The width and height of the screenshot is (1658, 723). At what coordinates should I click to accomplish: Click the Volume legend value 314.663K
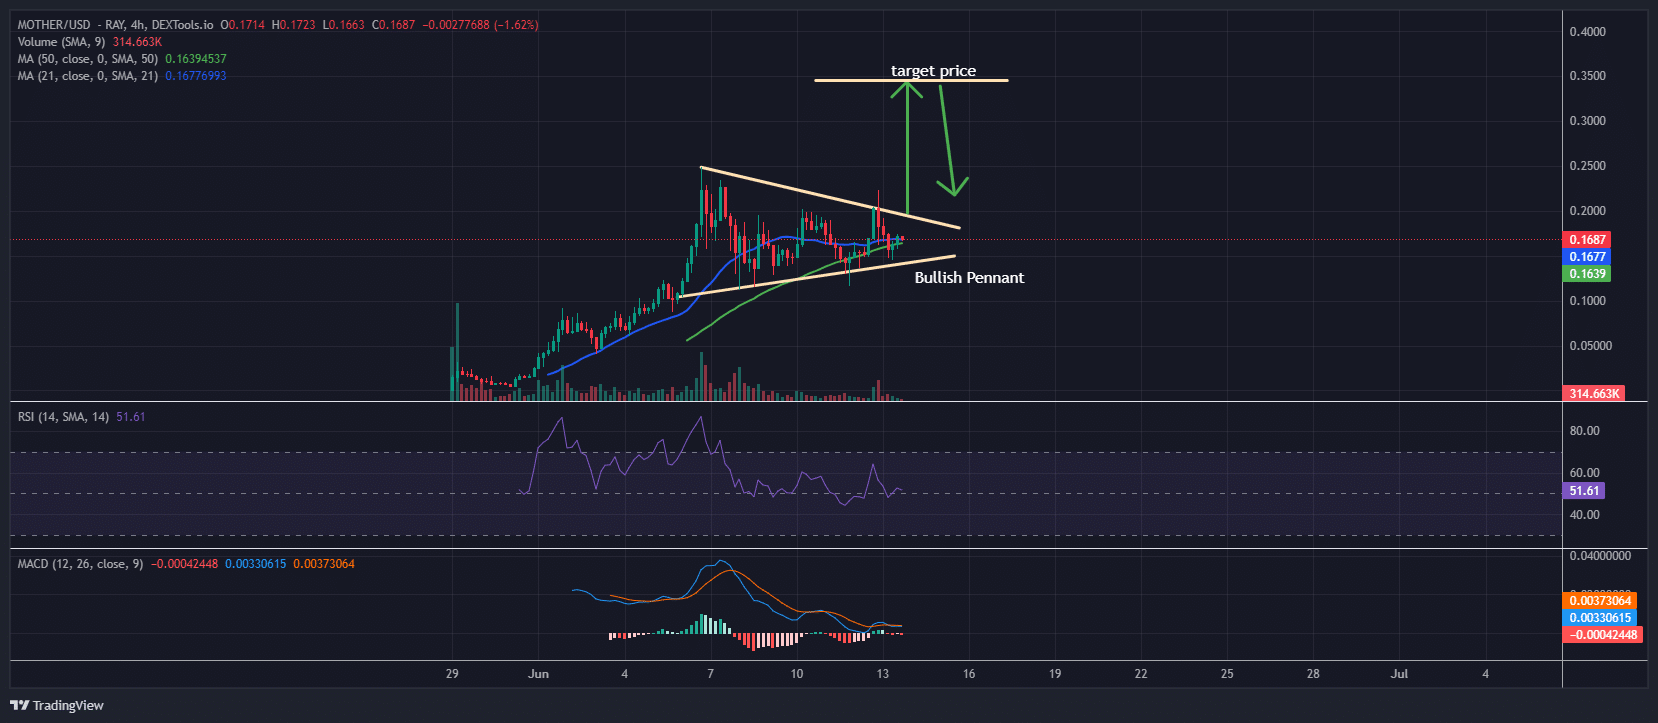click(x=137, y=42)
